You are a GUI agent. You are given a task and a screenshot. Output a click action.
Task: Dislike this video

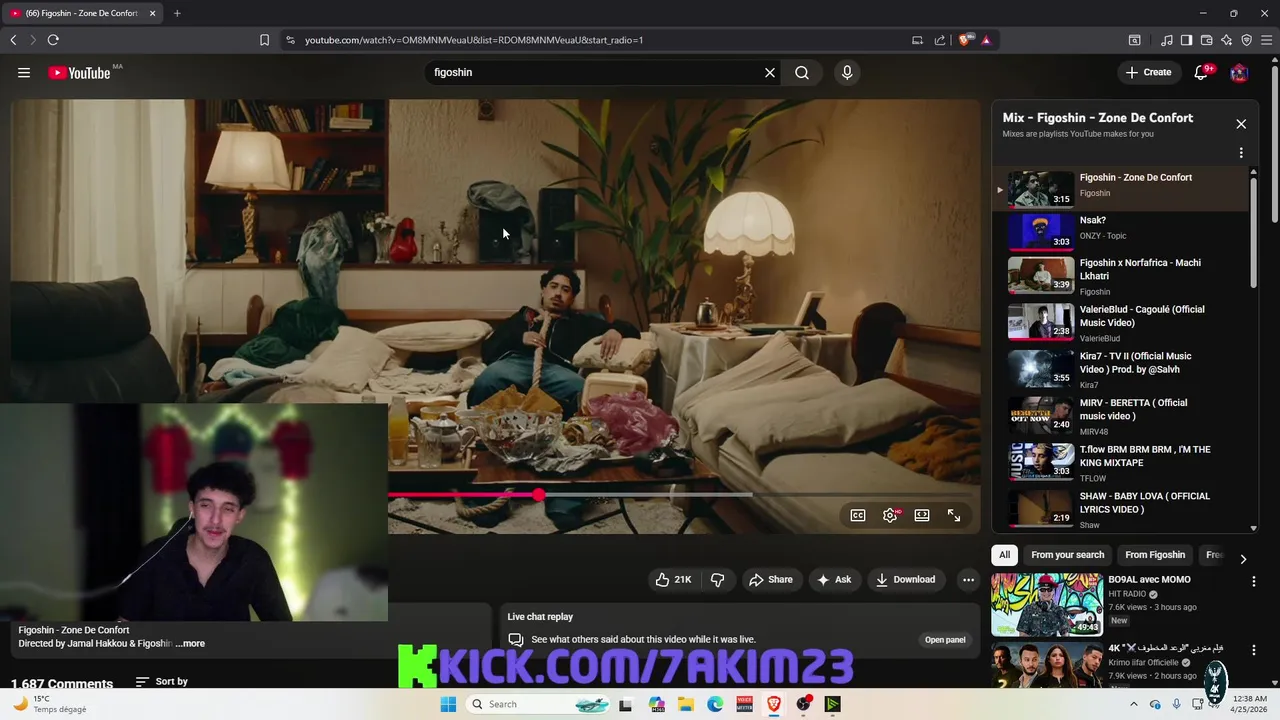click(717, 579)
